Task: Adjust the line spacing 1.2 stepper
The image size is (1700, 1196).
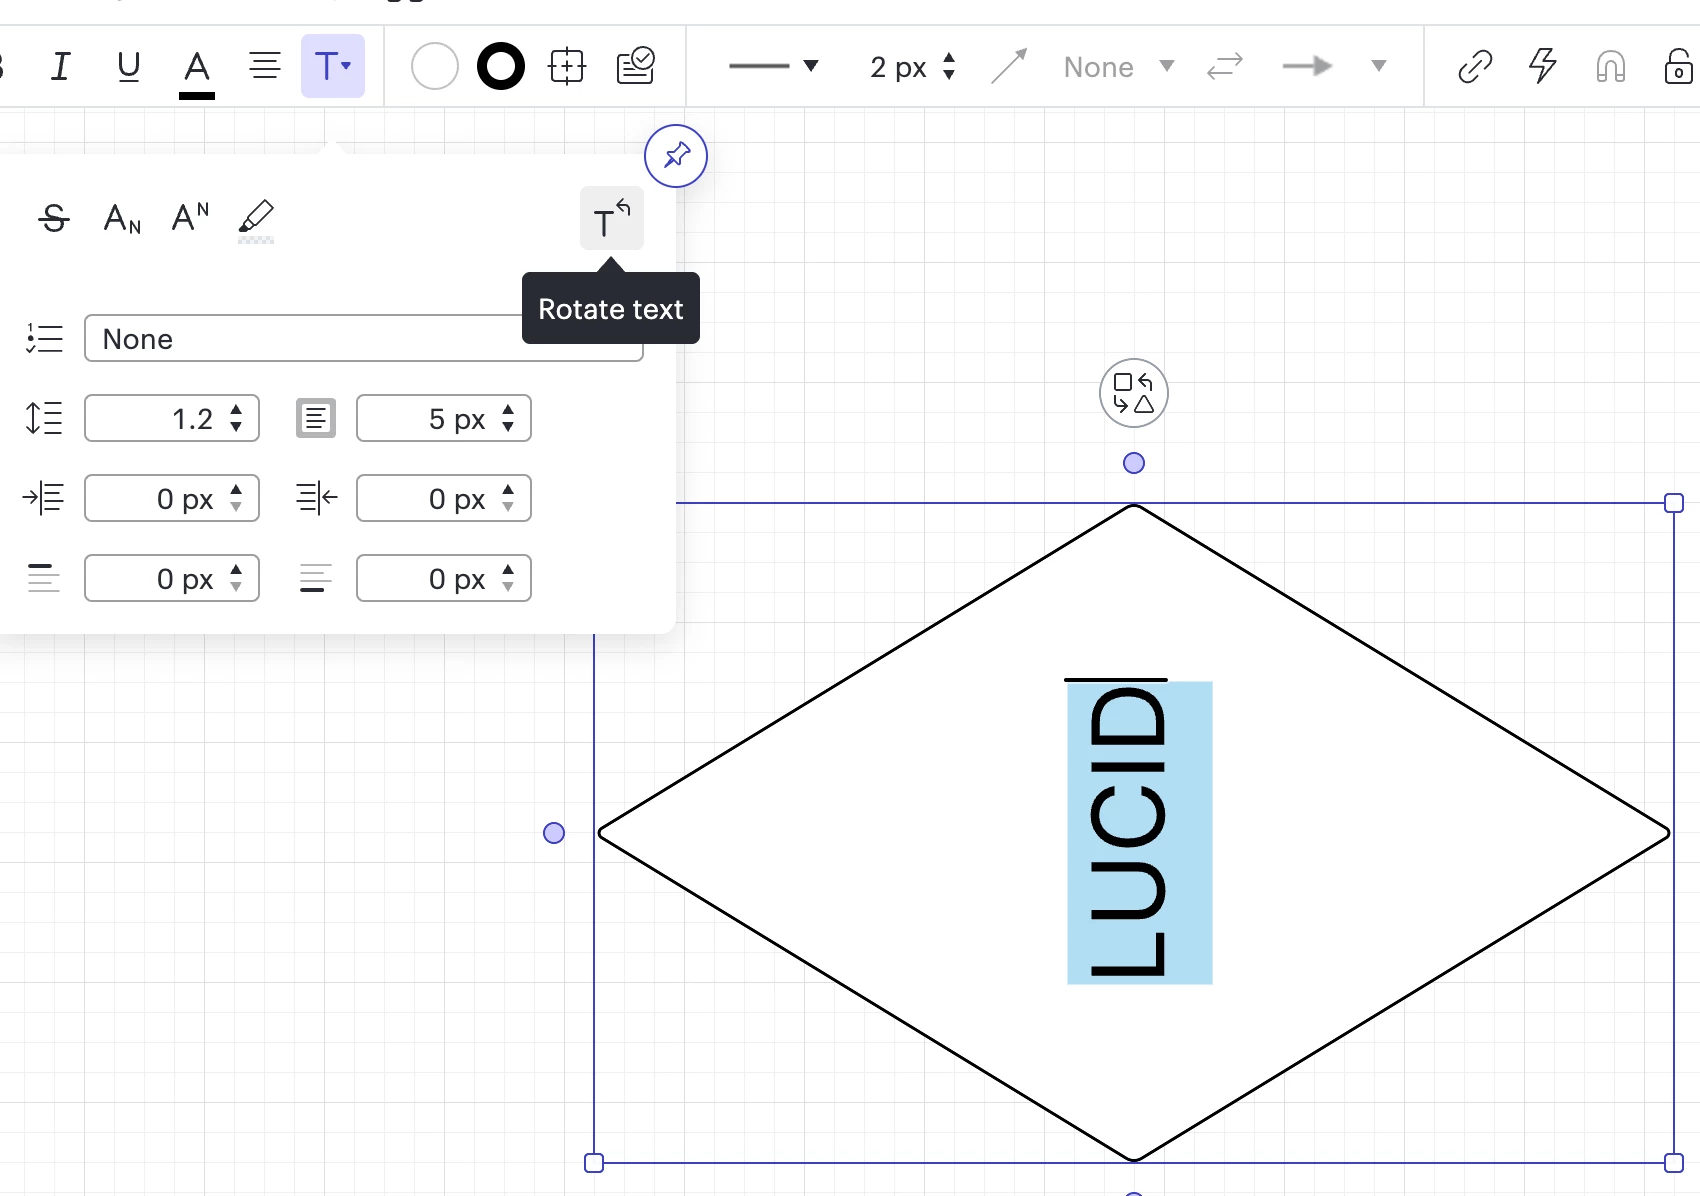Action: point(236,418)
